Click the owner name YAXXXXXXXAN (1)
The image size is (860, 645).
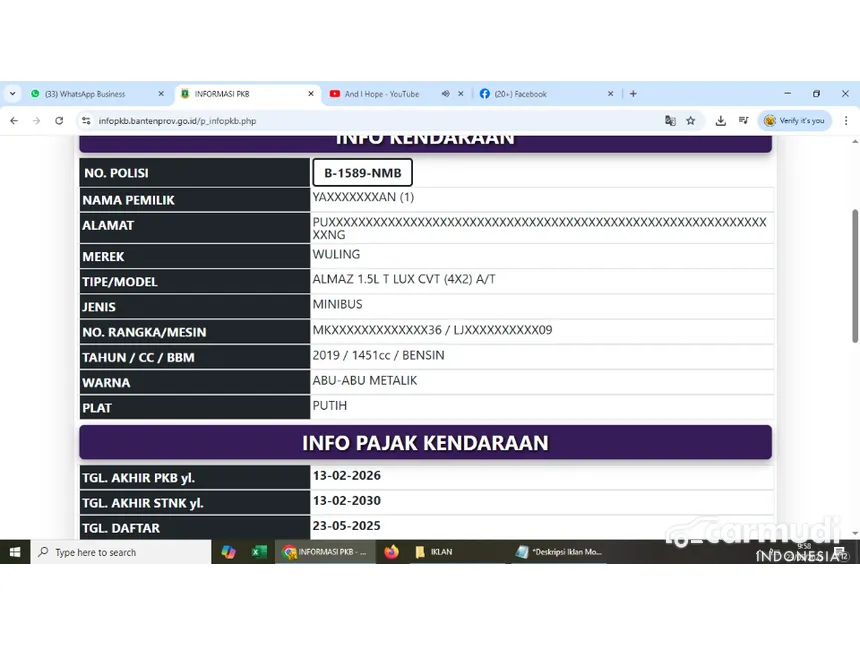tap(363, 197)
